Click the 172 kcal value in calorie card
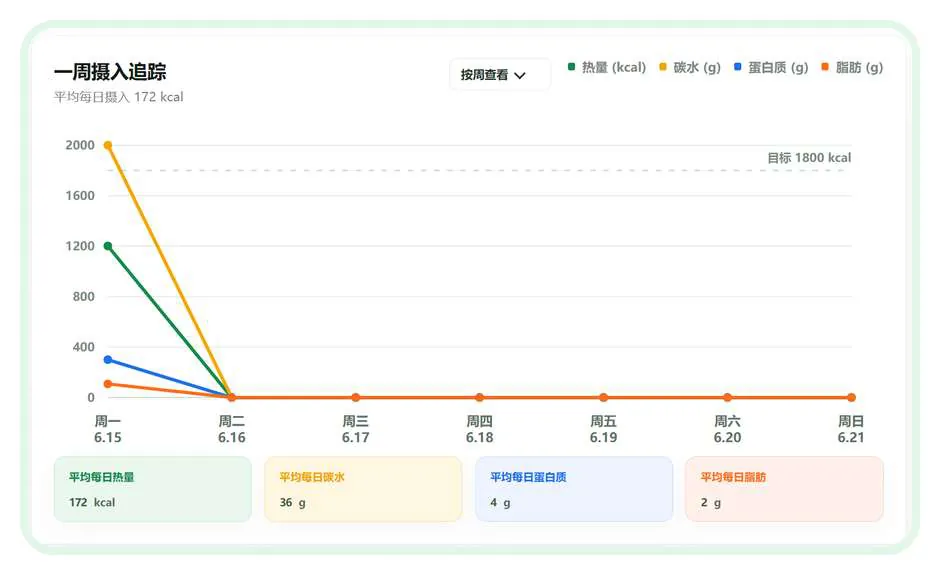940x575 pixels. 92,502
